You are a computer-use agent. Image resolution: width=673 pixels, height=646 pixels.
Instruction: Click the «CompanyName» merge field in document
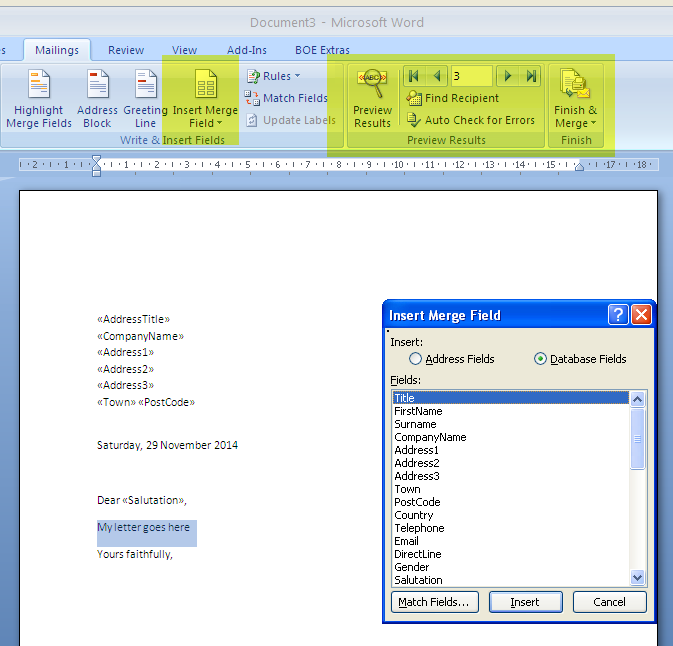(140, 336)
